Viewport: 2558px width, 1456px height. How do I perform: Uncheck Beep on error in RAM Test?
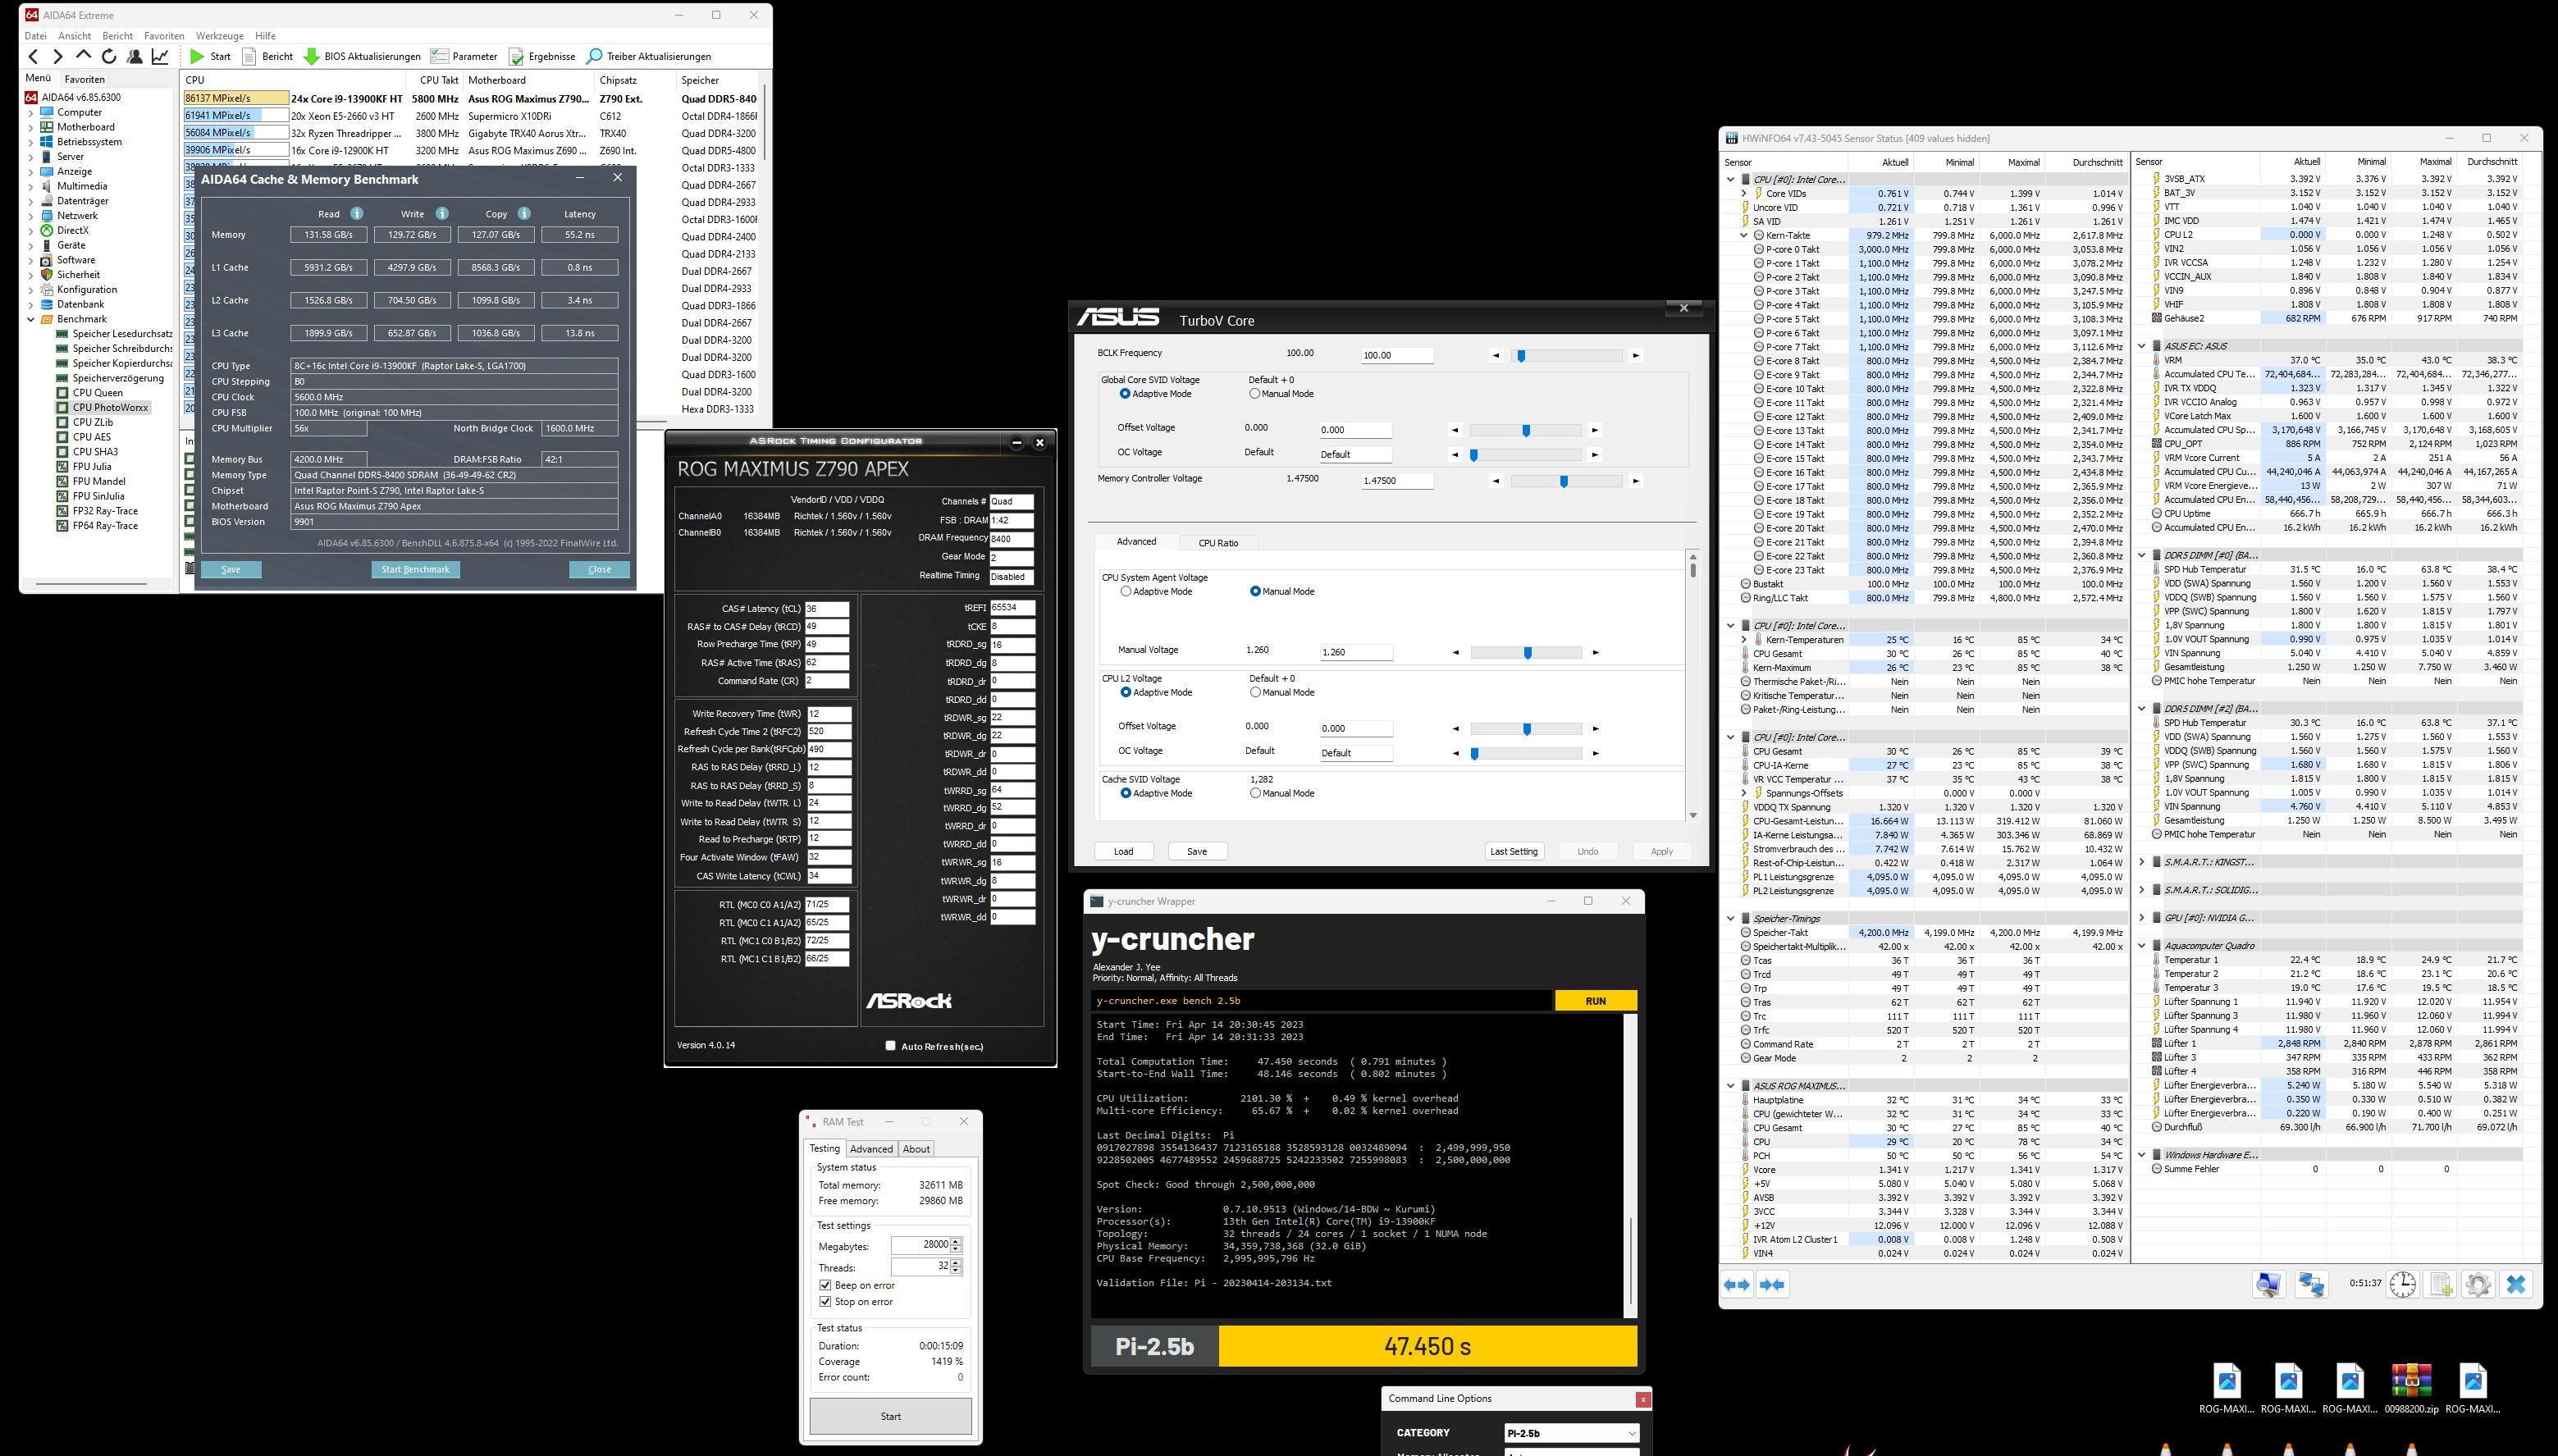coord(825,1285)
